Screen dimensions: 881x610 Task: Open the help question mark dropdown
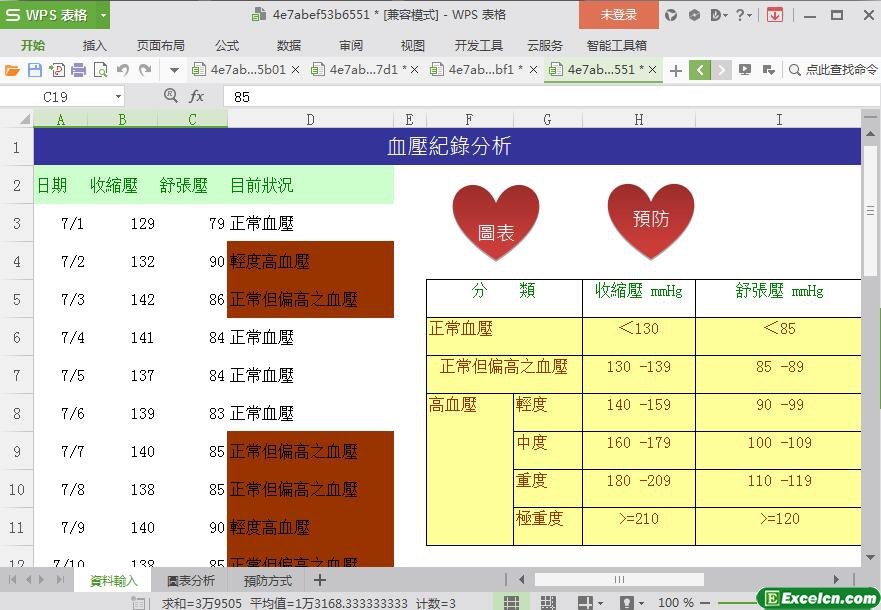pyautogui.click(x=743, y=15)
